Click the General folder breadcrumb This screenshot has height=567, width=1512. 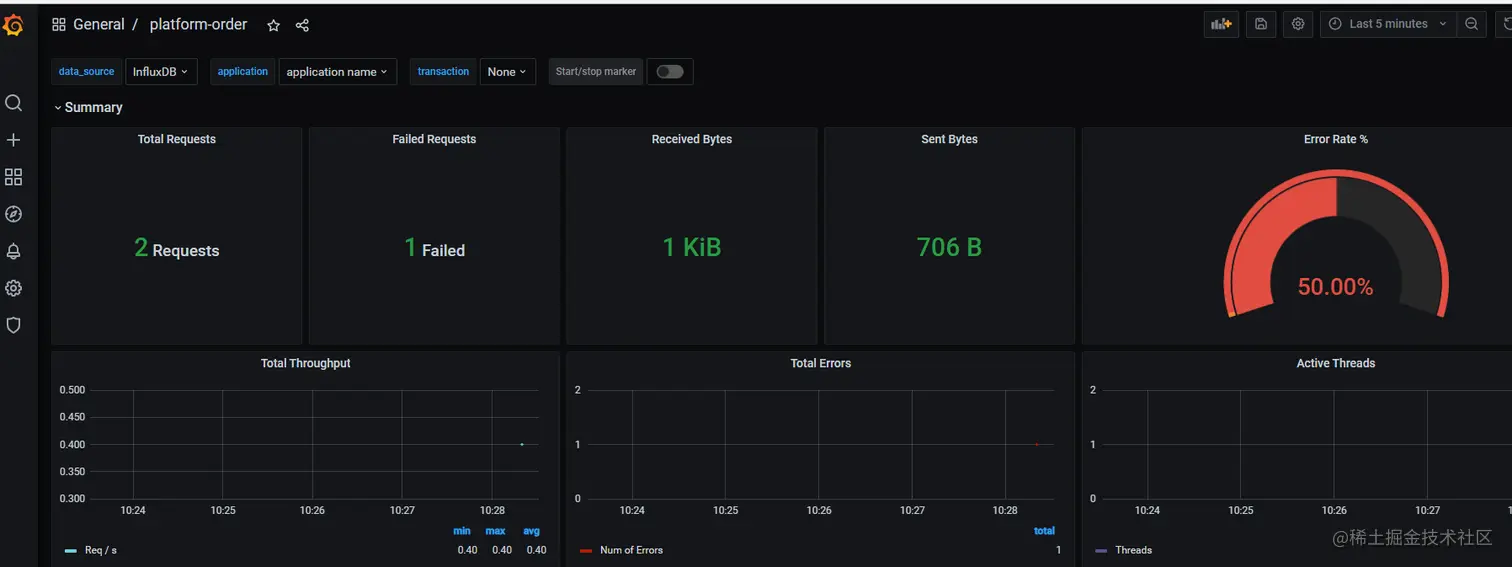coord(99,25)
